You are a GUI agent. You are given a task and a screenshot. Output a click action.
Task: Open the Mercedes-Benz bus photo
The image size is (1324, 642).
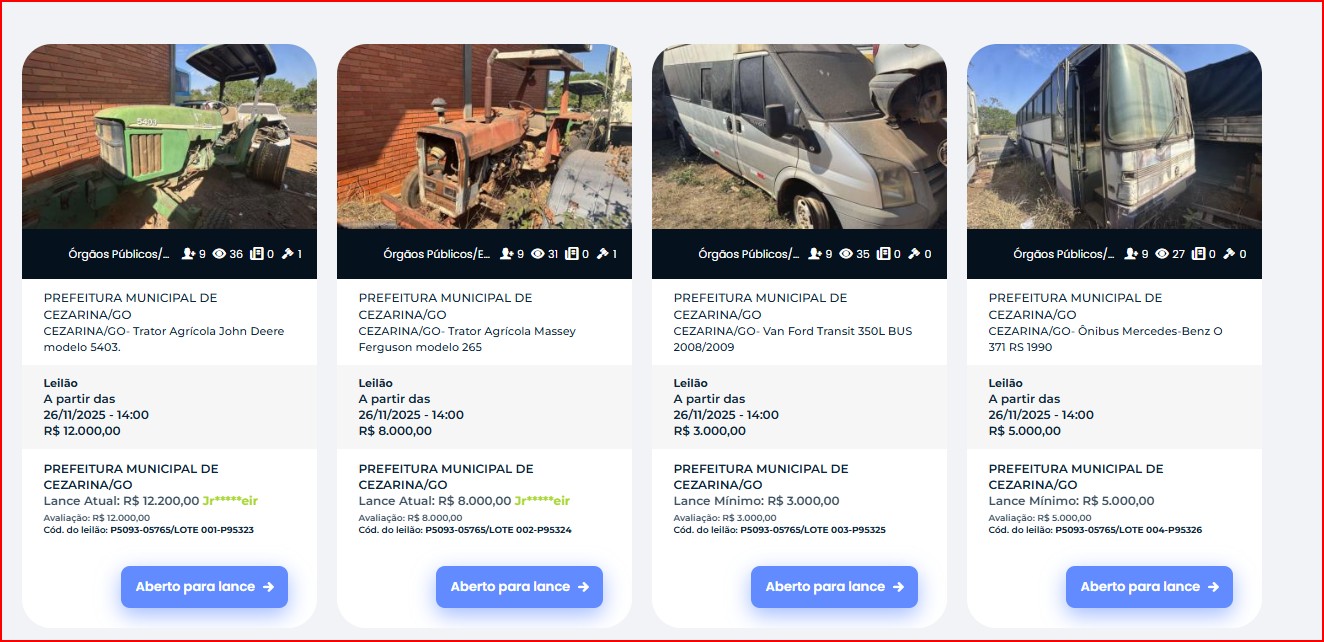click(1114, 137)
